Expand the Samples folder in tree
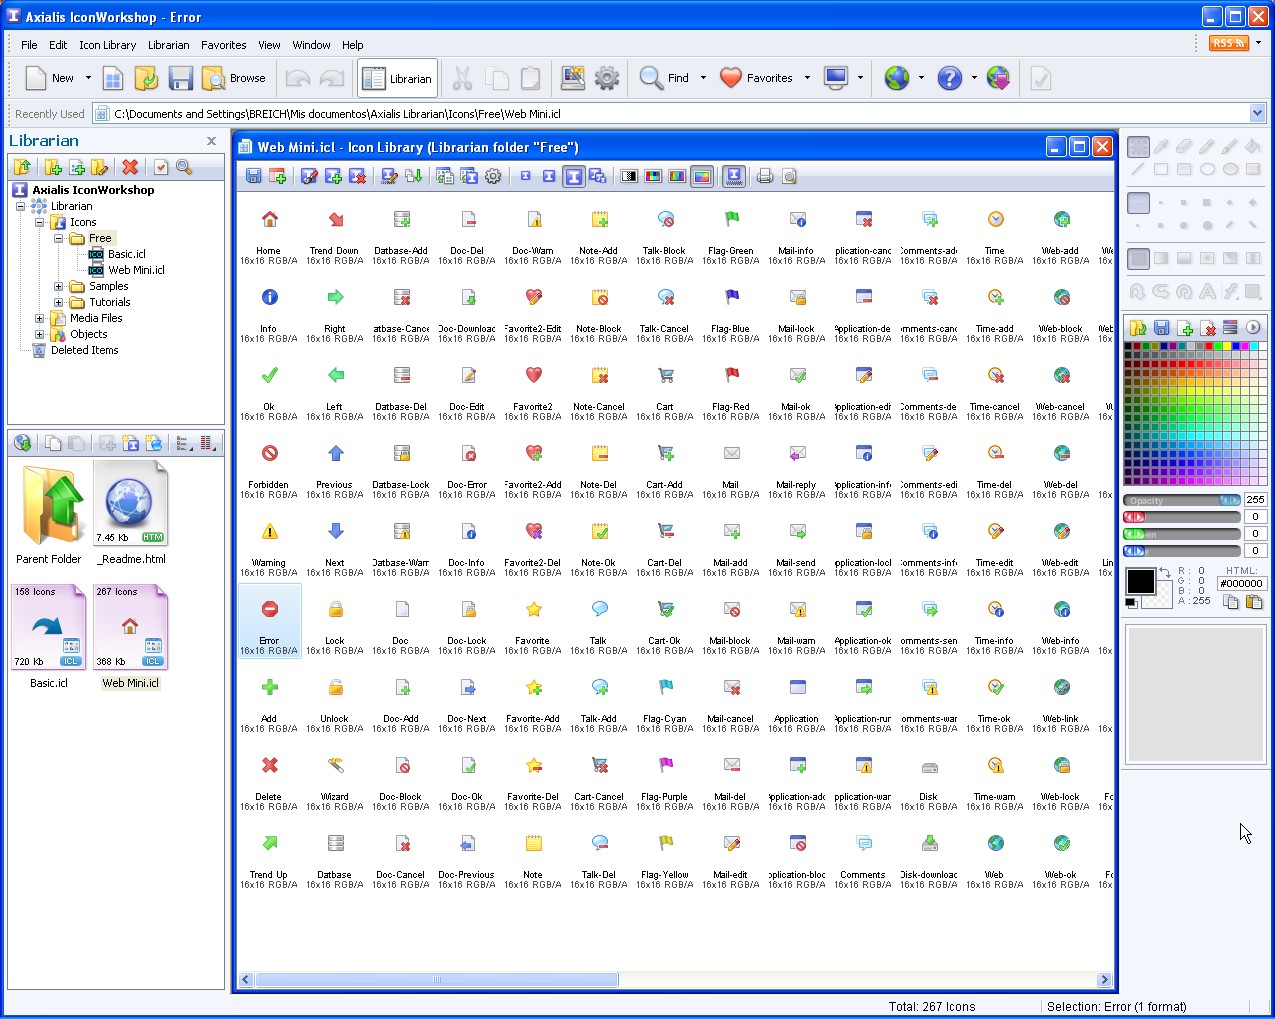 click(58, 286)
